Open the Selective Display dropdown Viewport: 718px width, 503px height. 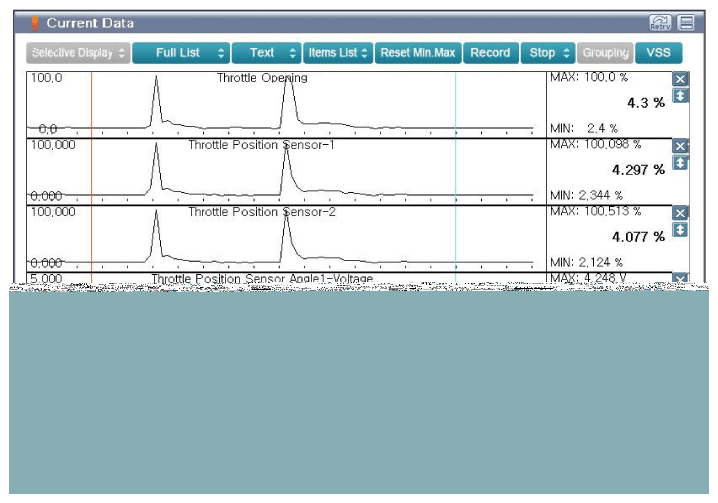click(78, 53)
